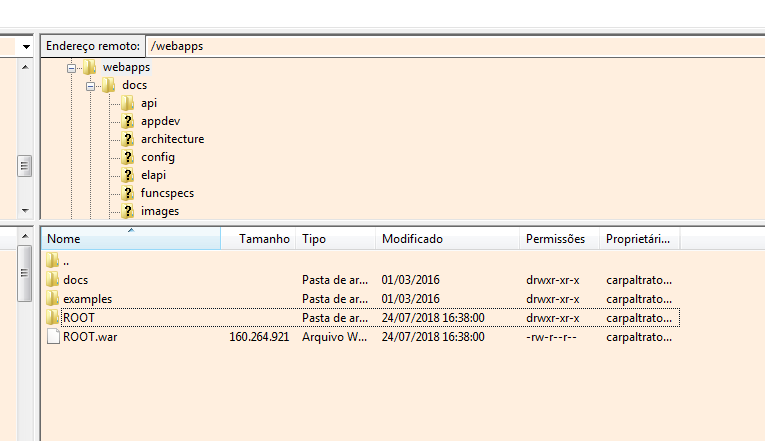This screenshot has width=765, height=441.
Task: Select the examples row name
Action: click(x=87, y=299)
